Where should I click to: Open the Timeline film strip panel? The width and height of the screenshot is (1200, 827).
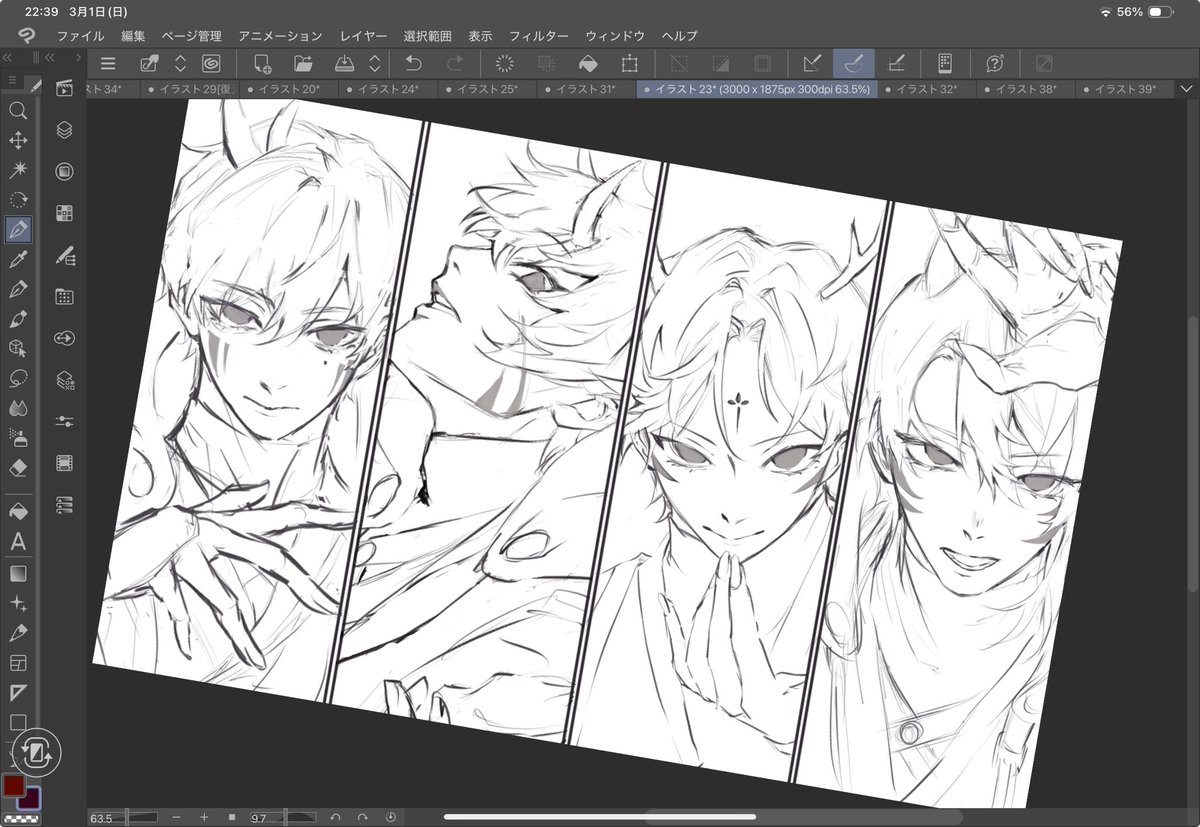click(65, 463)
